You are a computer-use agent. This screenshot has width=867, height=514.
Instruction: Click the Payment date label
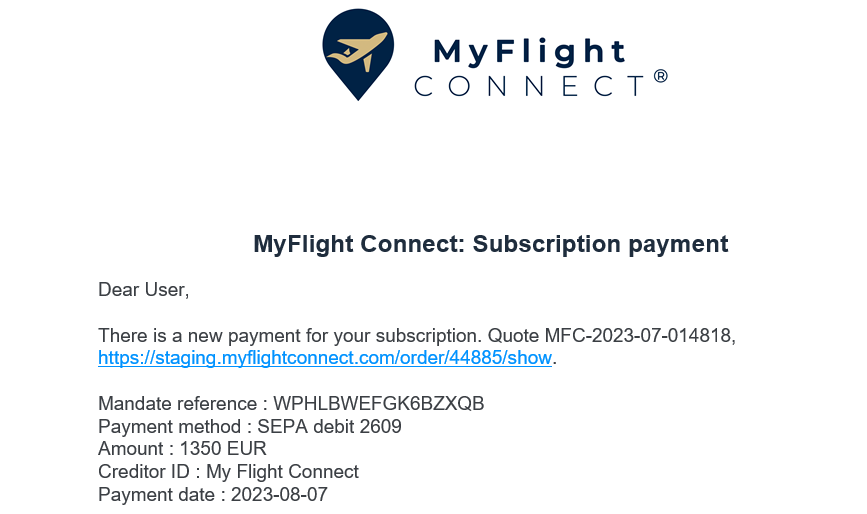pyautogui.click(x=156, y=494)
